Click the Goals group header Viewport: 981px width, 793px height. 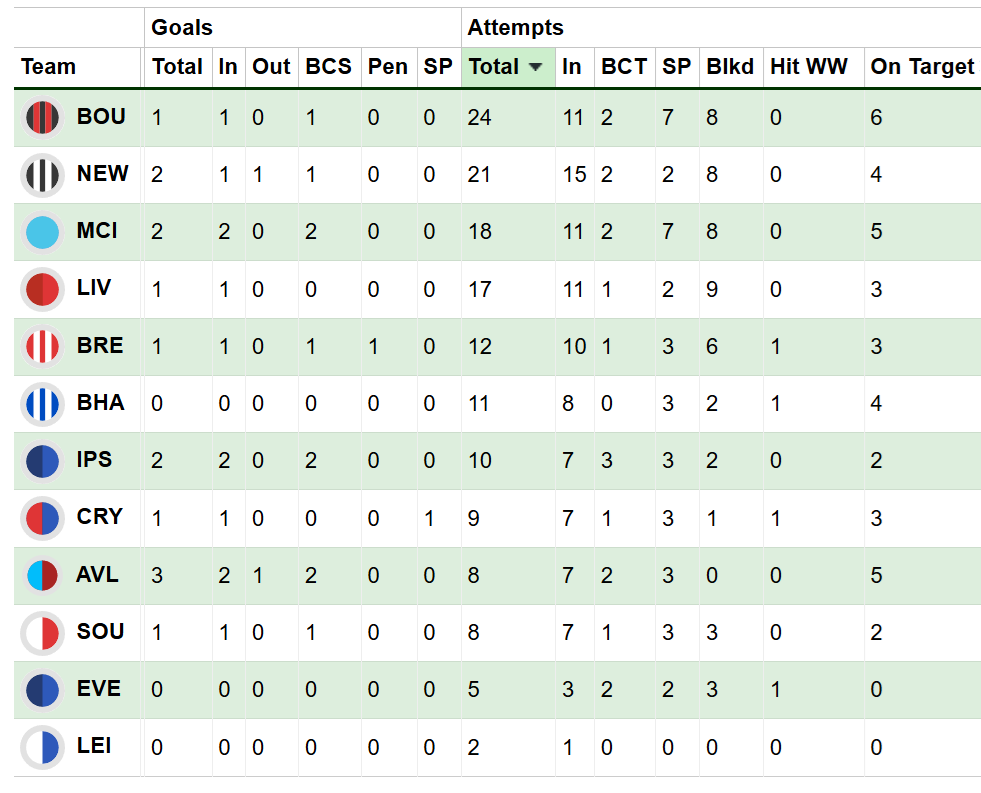point(182,28)
